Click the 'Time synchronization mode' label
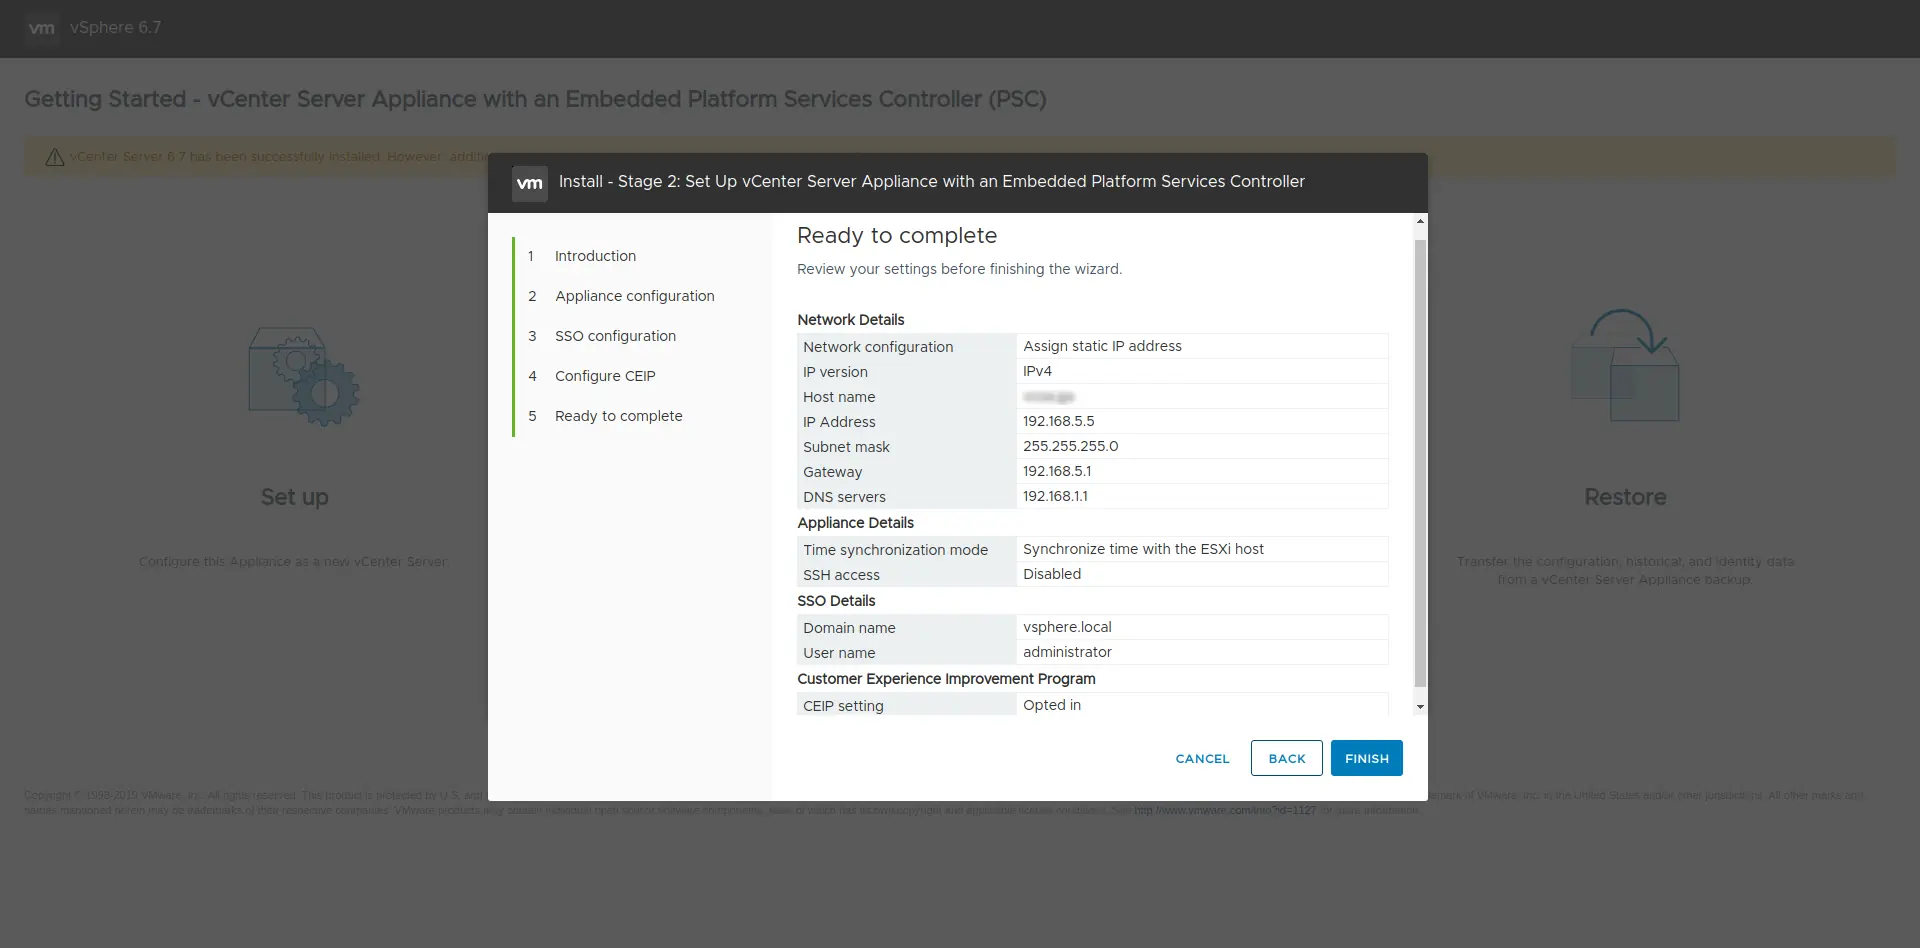 point(895,550)
